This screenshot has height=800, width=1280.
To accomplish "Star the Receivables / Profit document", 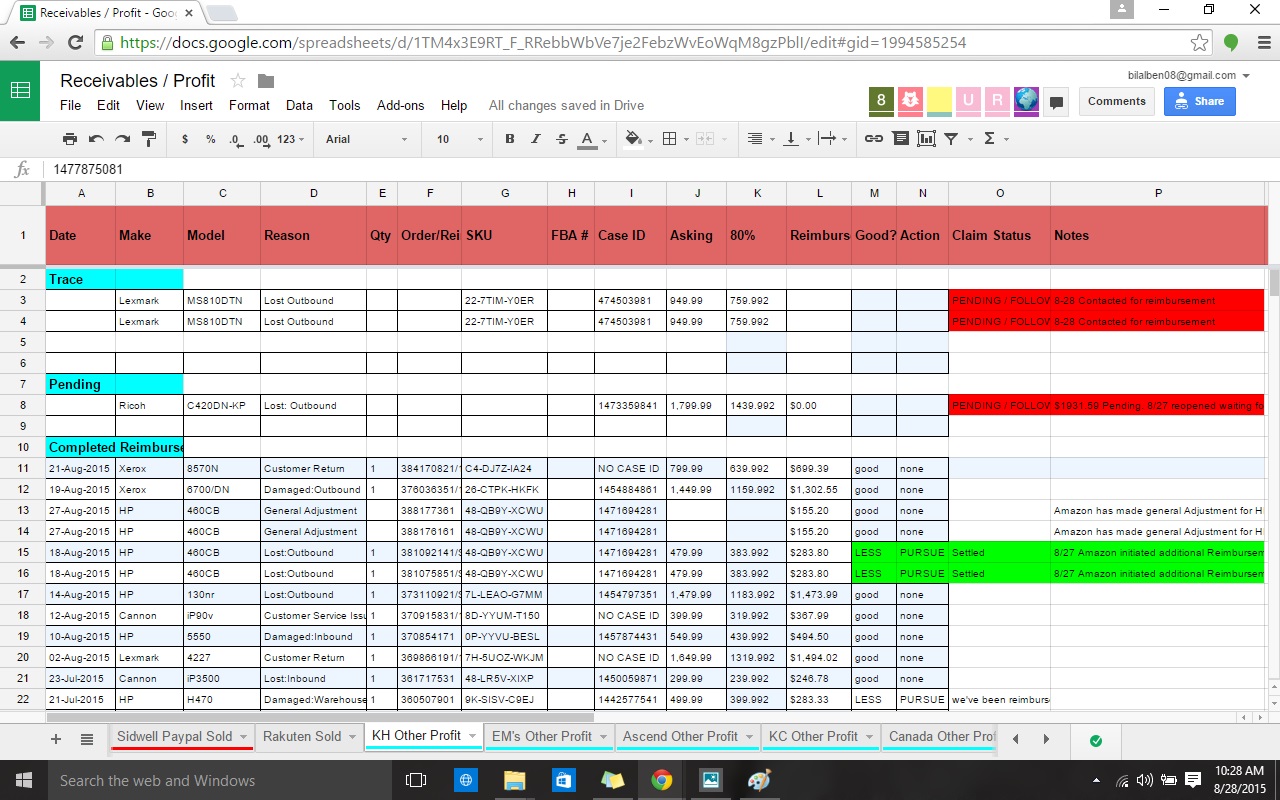I will pyautogui.click(x=238, y=81).
